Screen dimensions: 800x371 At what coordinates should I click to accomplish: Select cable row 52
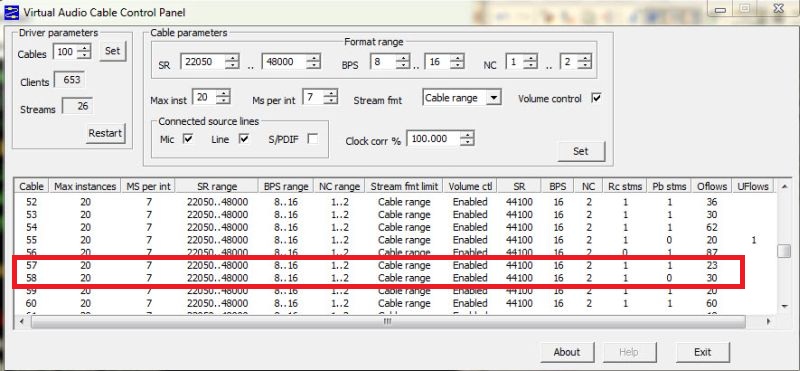click(394, 202)
